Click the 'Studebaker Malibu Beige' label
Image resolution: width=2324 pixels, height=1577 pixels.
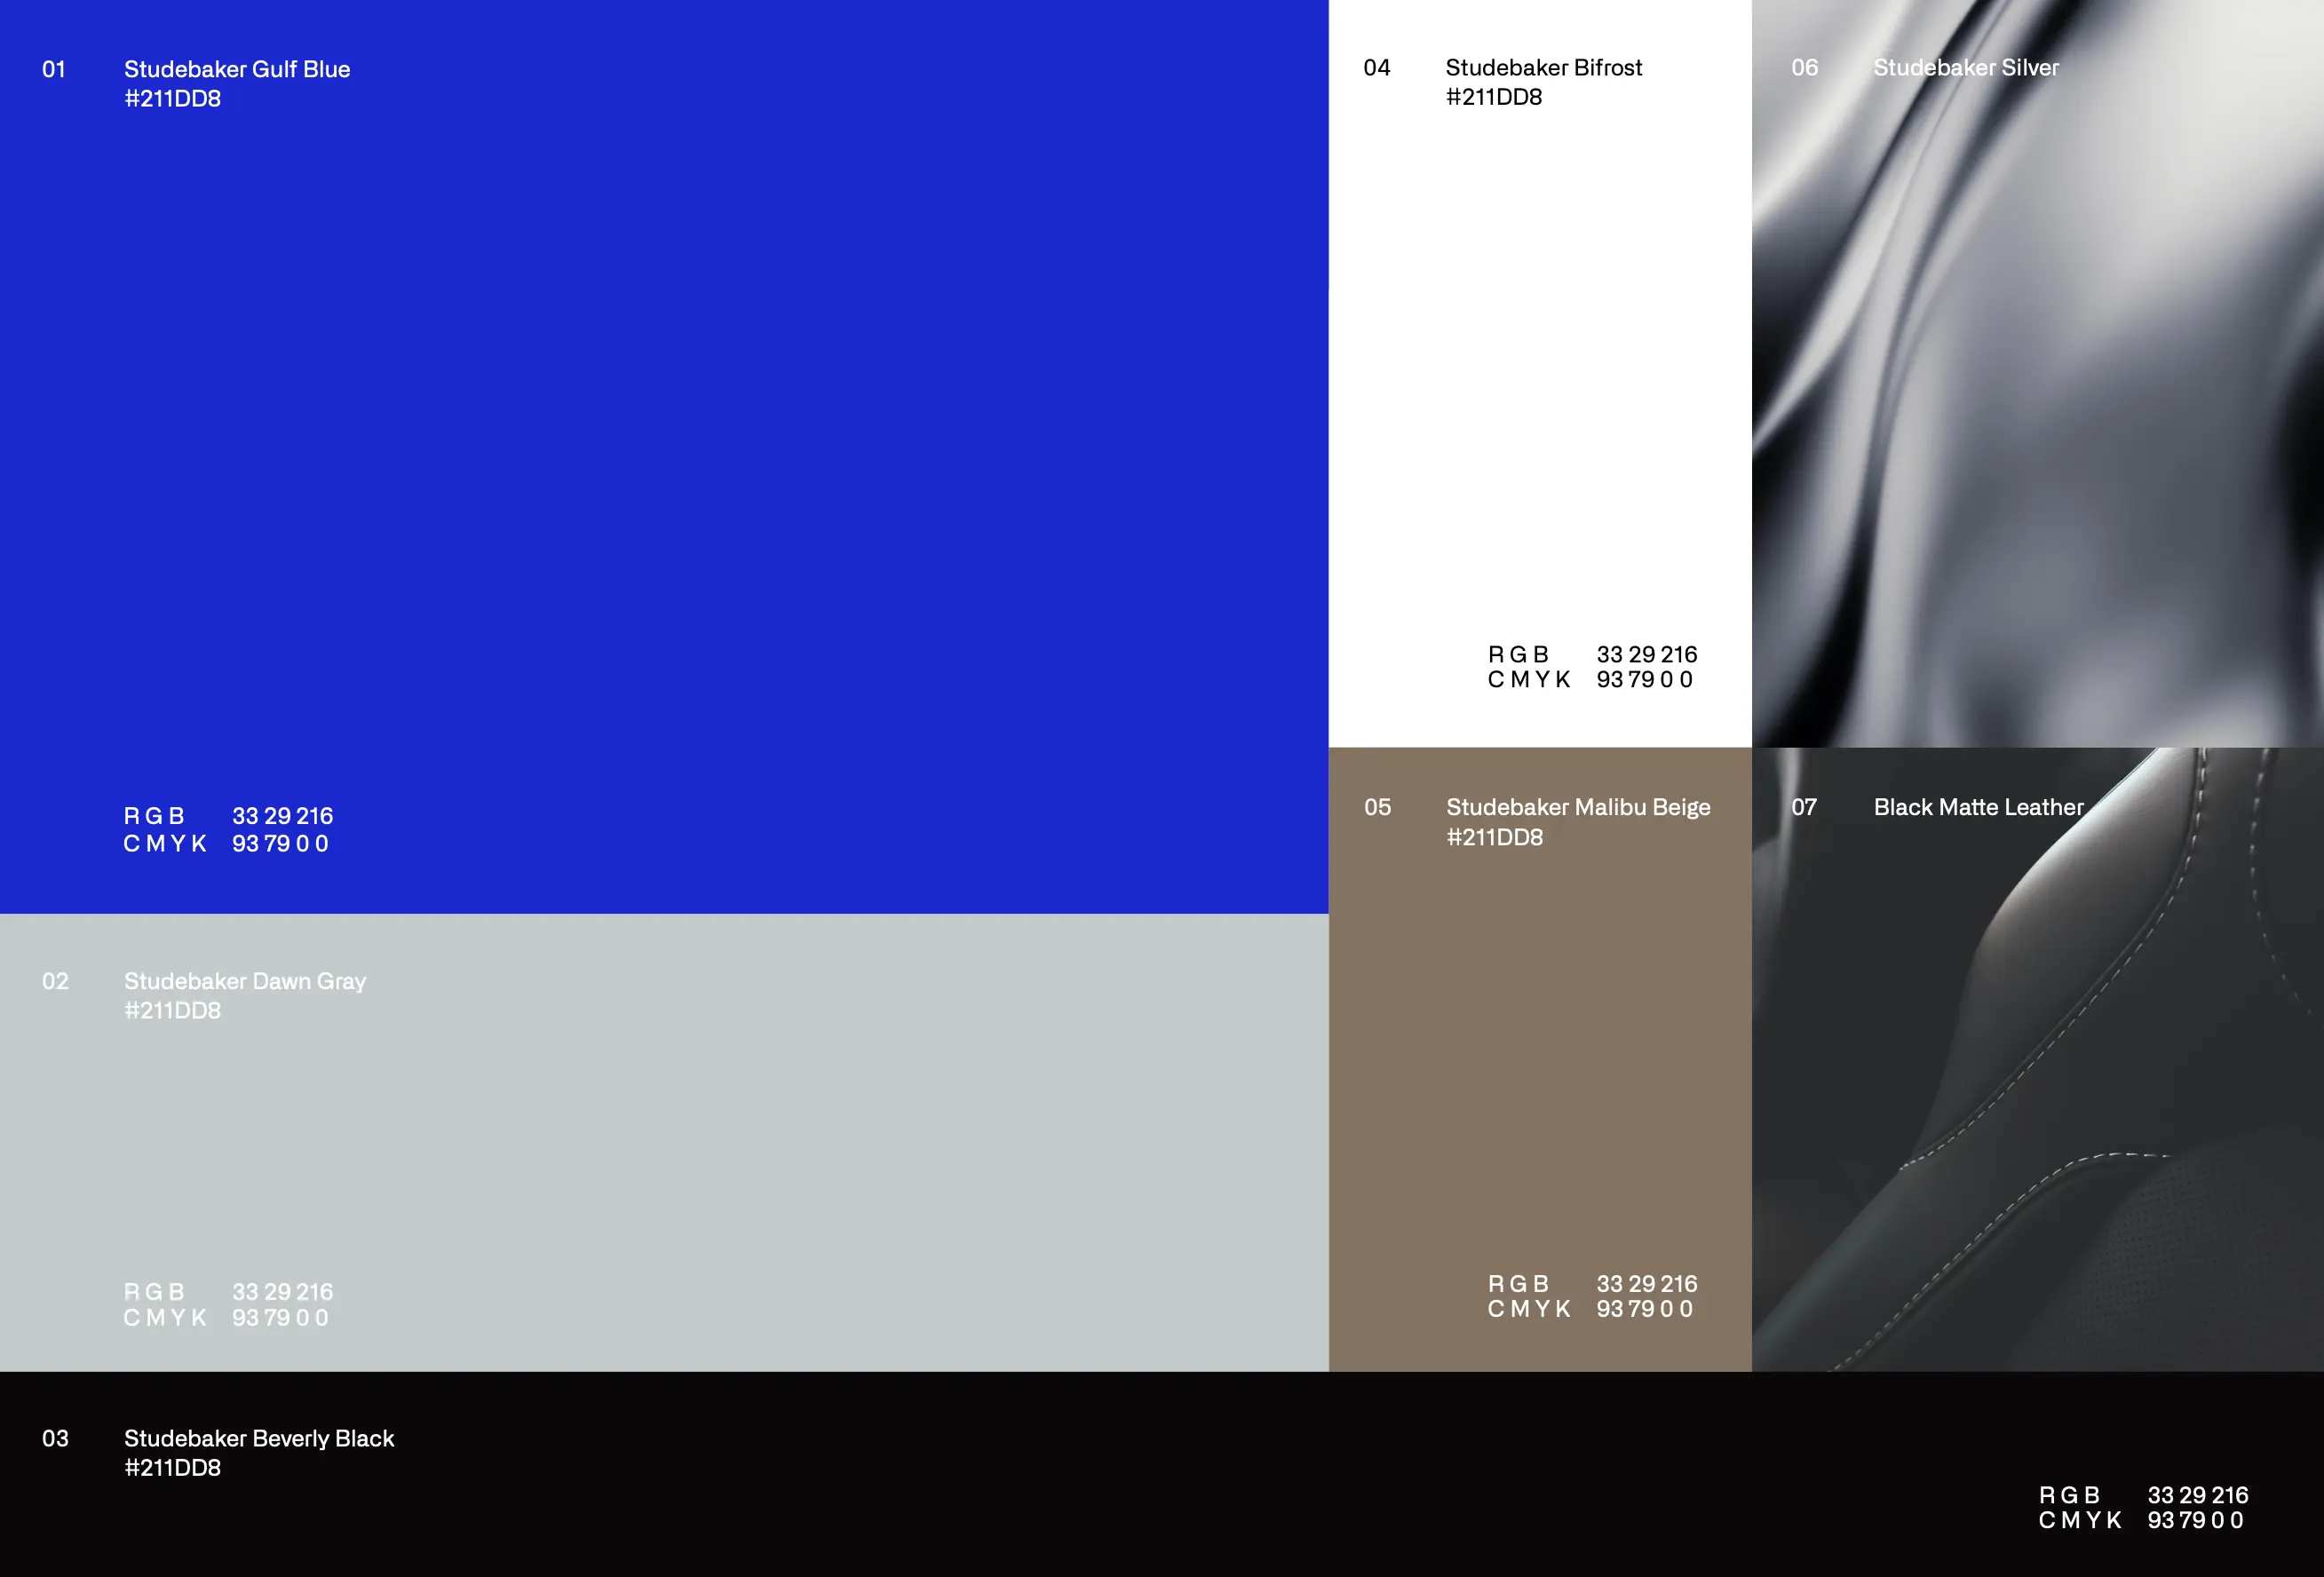[1578, 807]
